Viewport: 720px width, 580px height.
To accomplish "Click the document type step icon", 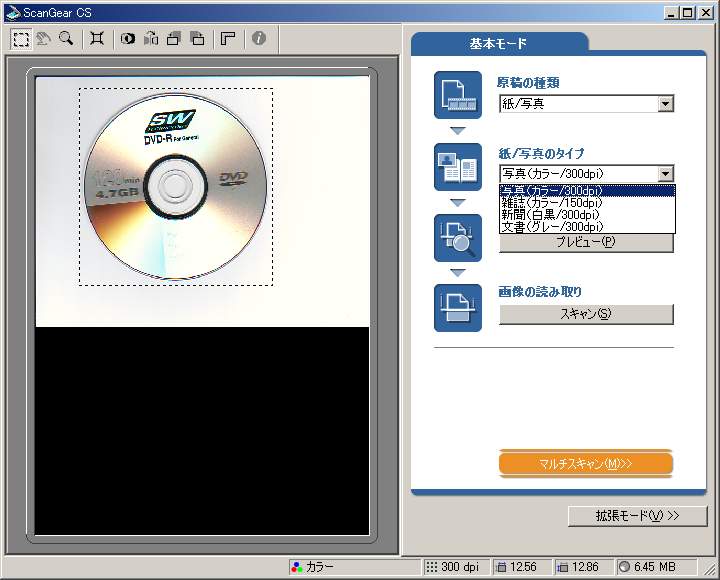I will (x=458, y=95).
